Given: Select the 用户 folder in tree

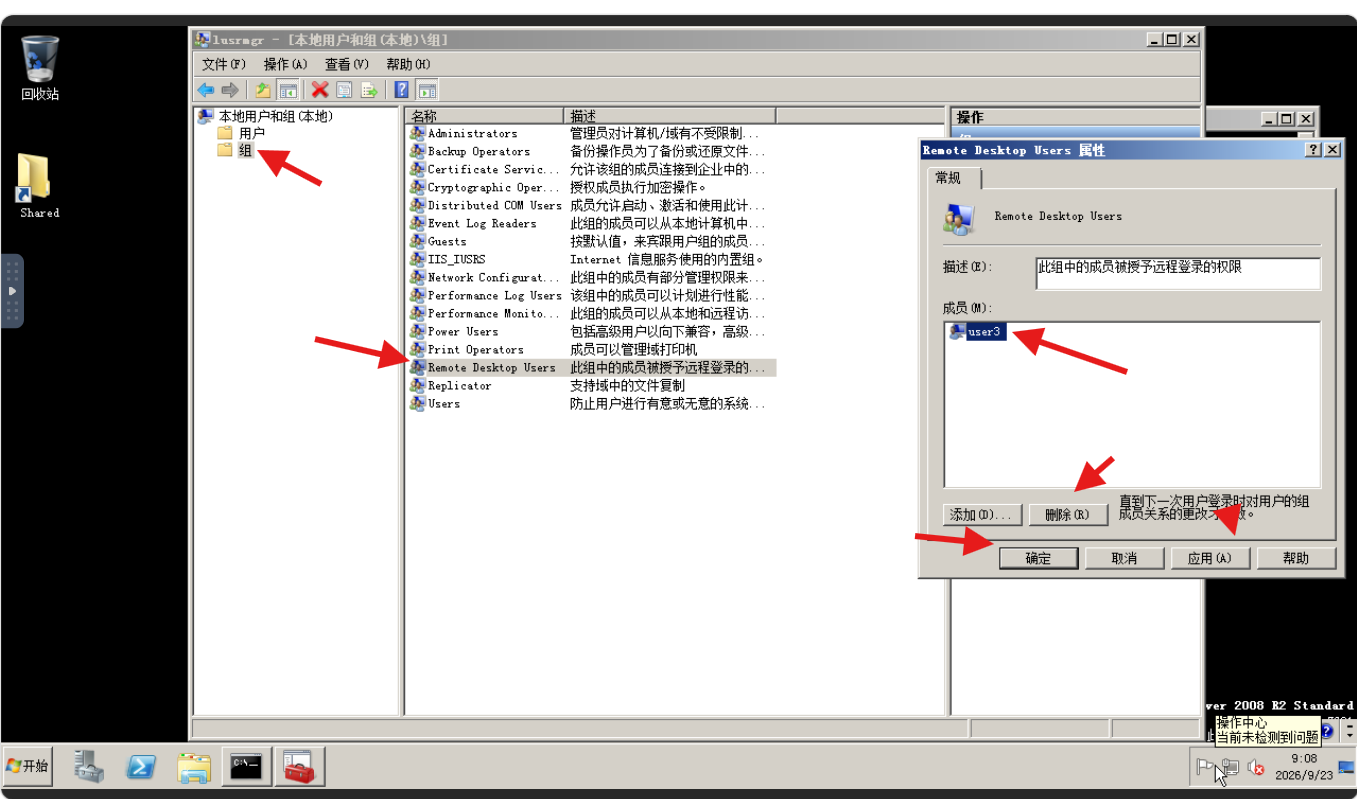Looking at the screenshot, I should click(x=252, y=133).
